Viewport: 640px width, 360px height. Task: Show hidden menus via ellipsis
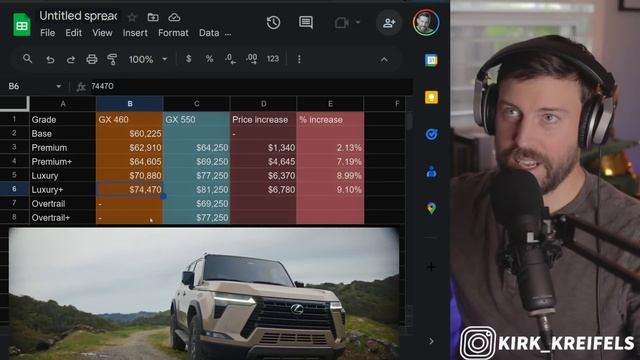[x=228, y=34]
